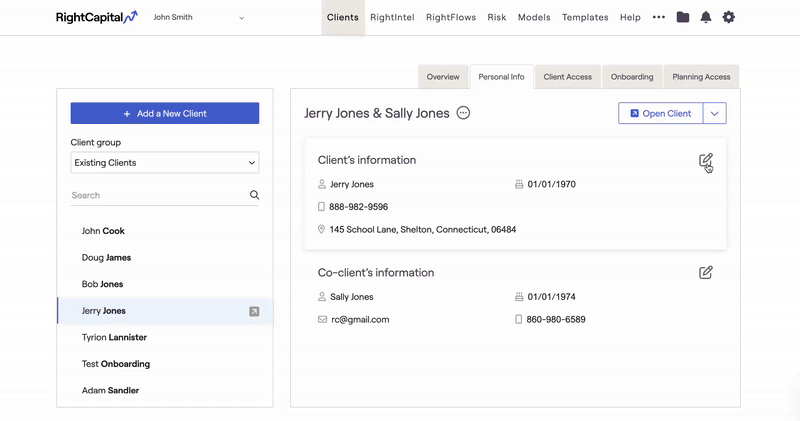Switch to the Overview tab
Image resolution: width=800 pixels, height=421 pixels.
443,77
